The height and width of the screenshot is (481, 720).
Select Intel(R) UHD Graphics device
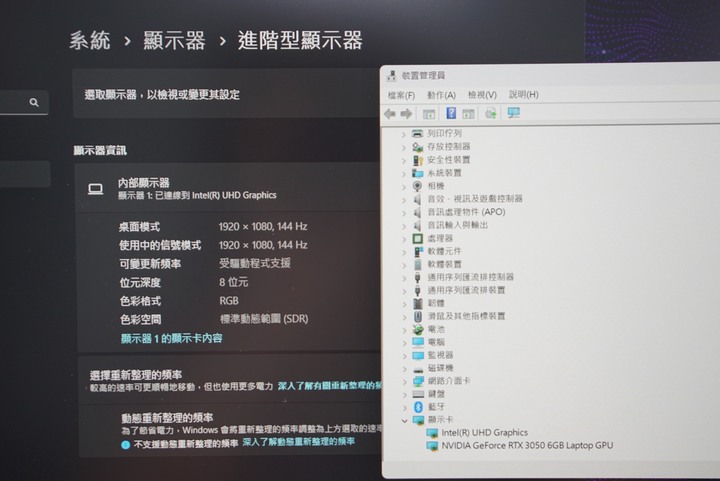pyautogui.click(x=484, y=433)
